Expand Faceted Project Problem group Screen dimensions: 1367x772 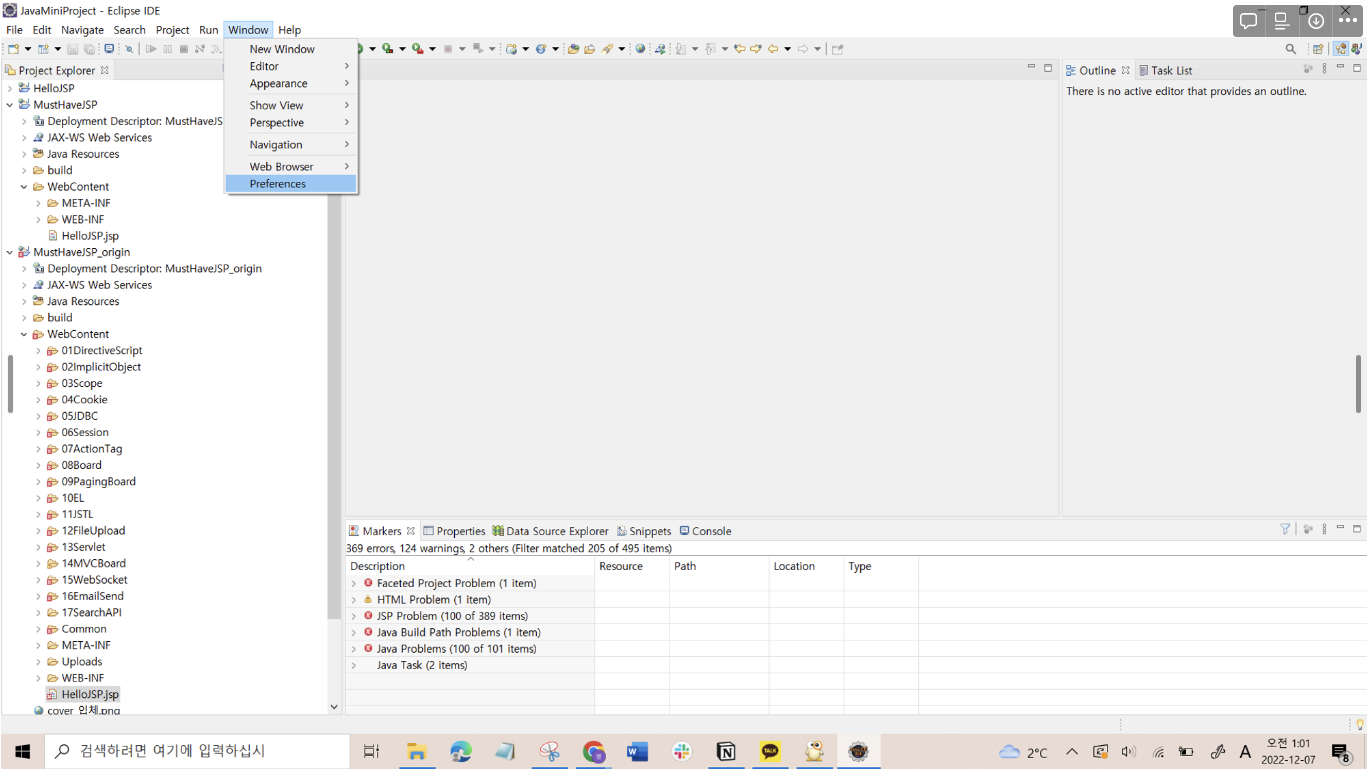pos(354,583)
